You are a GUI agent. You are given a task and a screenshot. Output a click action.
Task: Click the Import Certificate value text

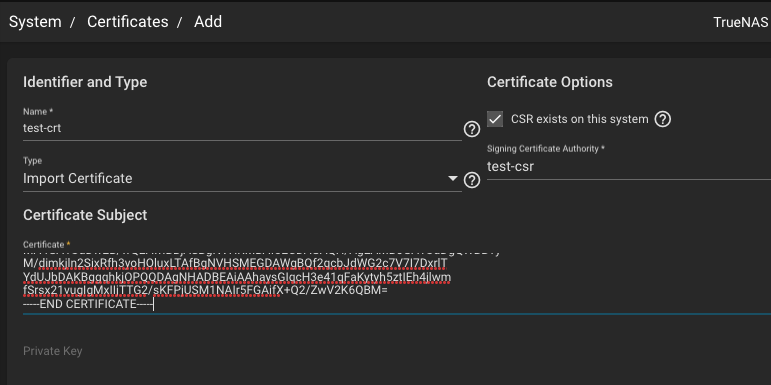pos(78,178)
